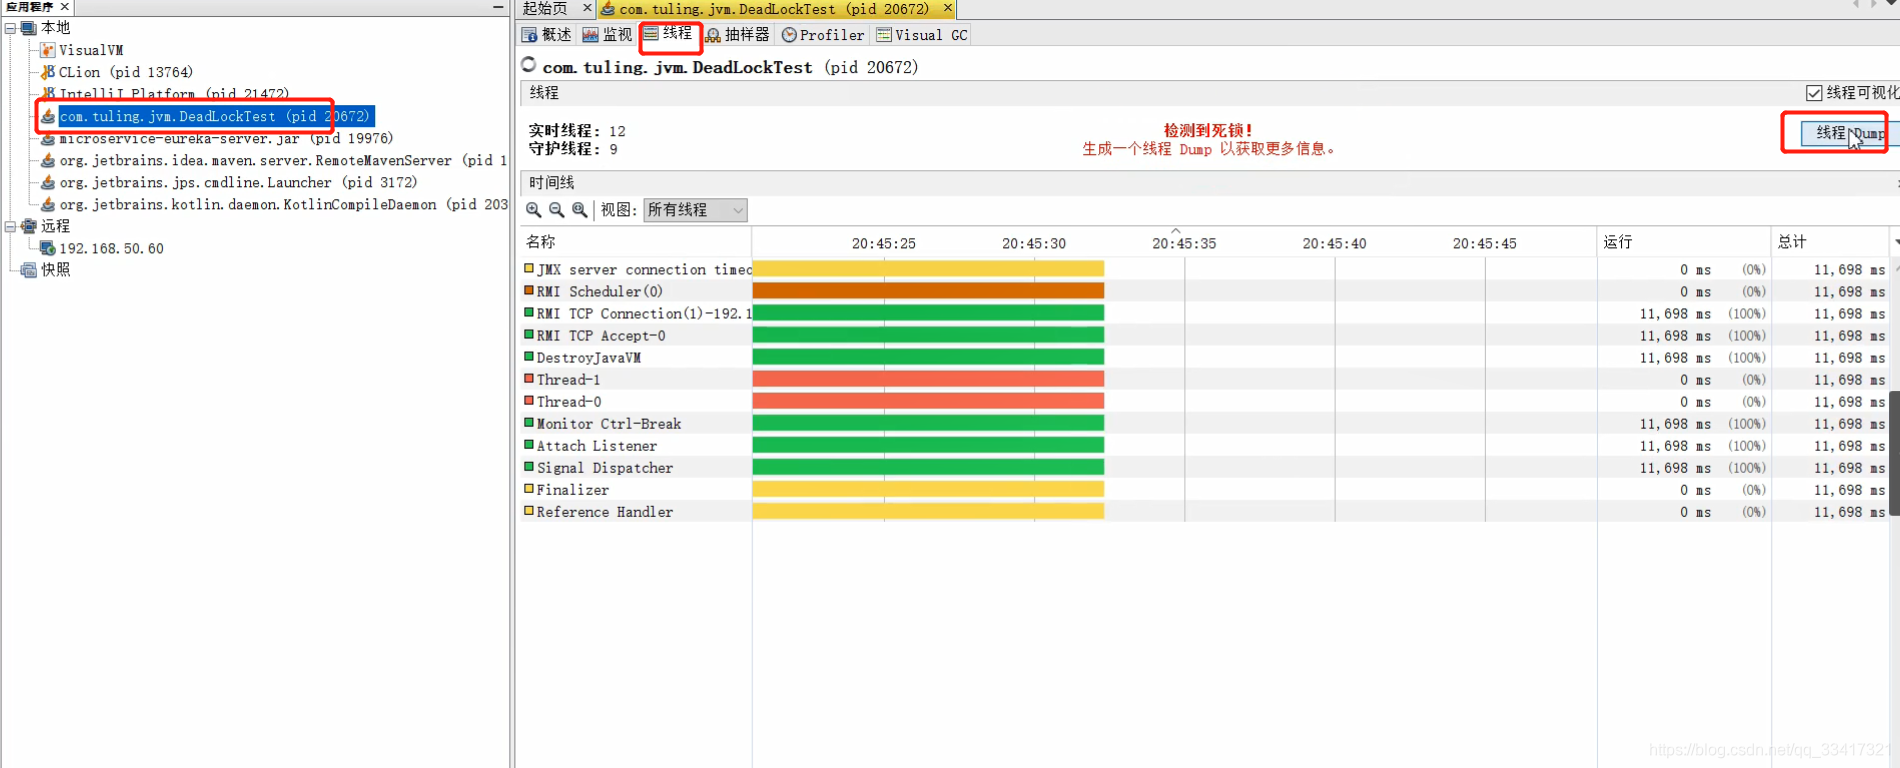
Task: Click the Finalizer yellow timeline bar
Action: point(928,490)
